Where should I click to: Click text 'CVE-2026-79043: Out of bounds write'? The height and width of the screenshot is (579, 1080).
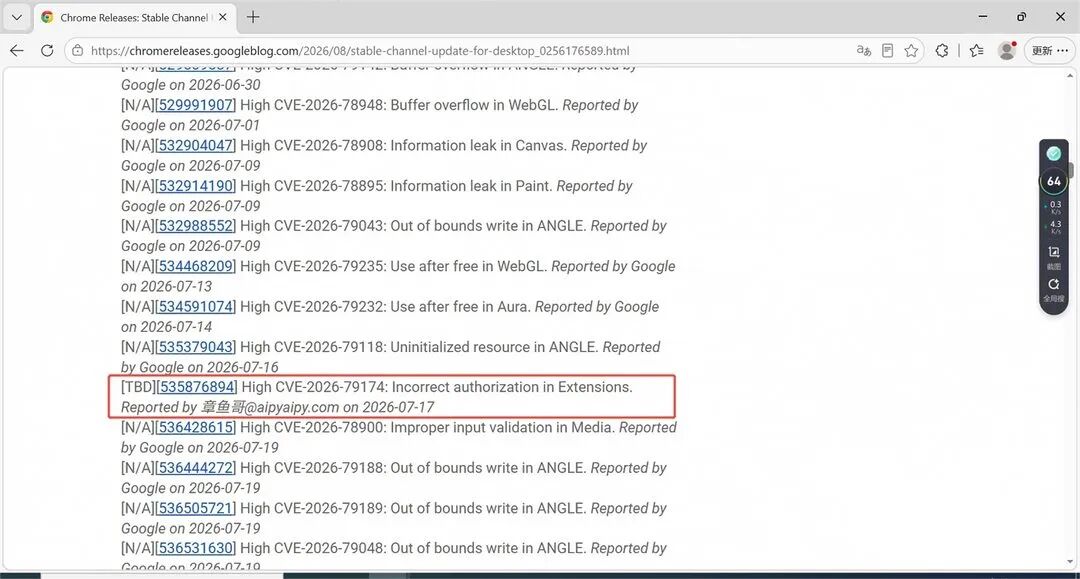pos(396,226)
